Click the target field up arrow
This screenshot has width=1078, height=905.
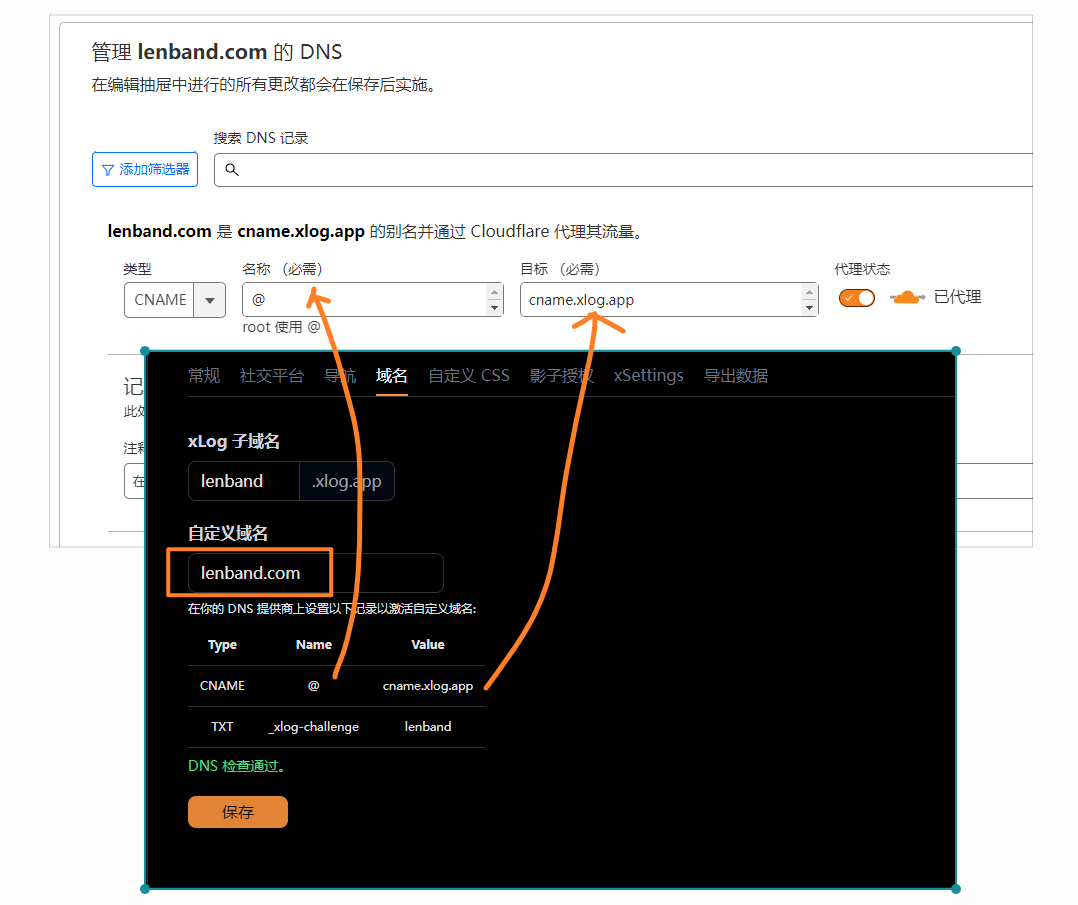(809, 292)
